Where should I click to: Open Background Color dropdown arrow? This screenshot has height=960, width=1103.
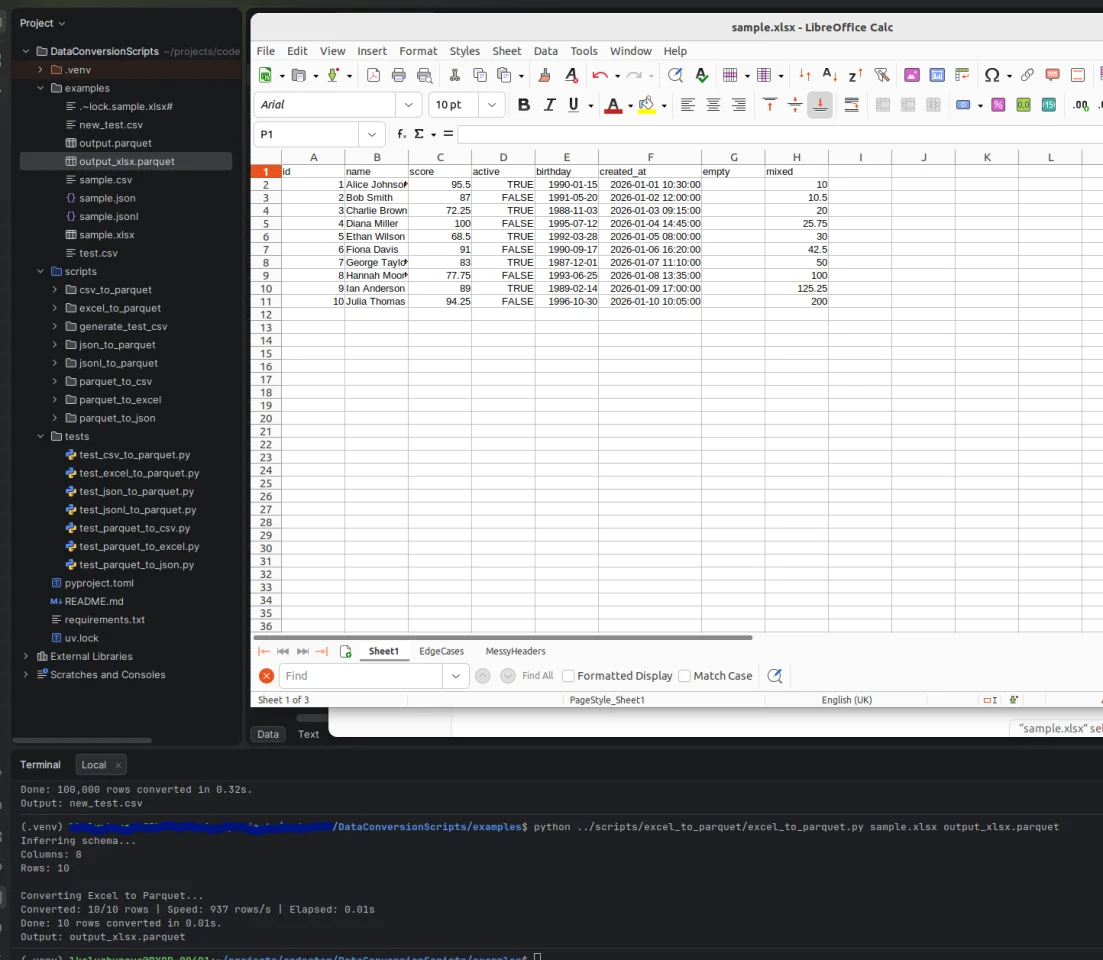(x=664, y=105)
